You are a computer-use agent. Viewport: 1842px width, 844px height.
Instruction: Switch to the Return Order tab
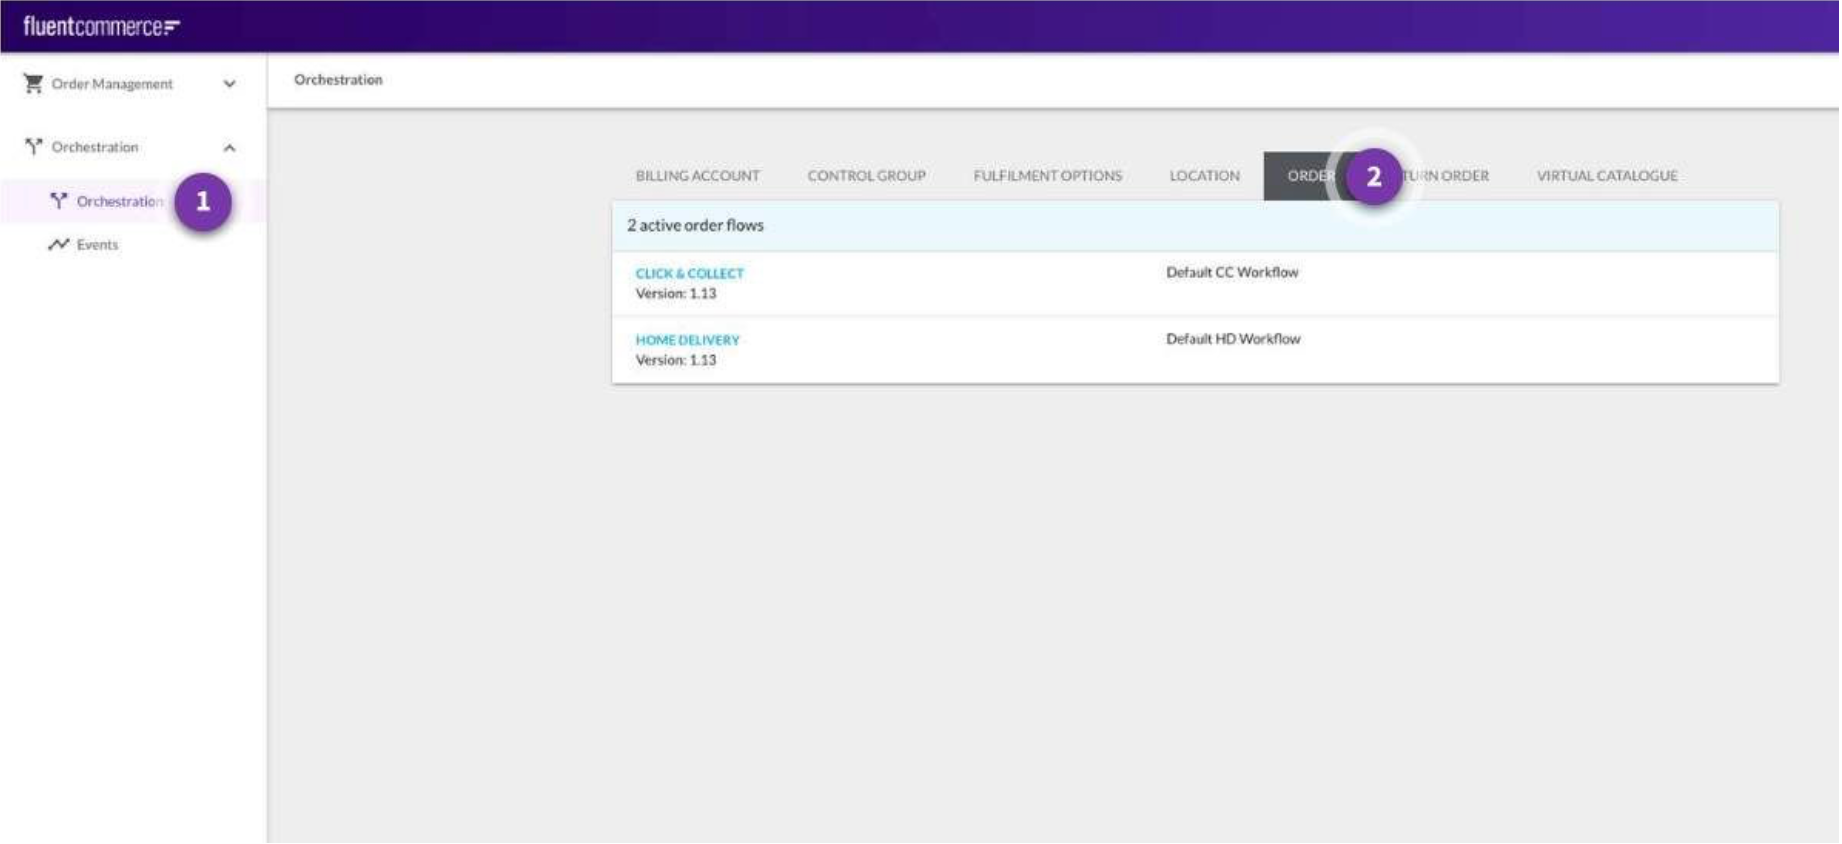tap(1450, 176)
